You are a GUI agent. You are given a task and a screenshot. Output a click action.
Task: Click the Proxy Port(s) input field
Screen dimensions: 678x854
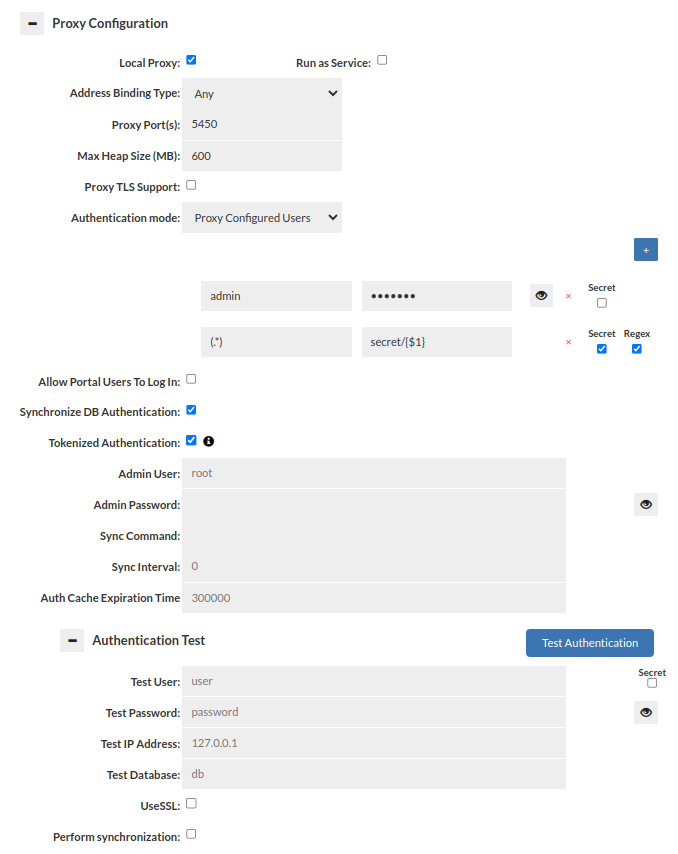click(x=262, y=125)
